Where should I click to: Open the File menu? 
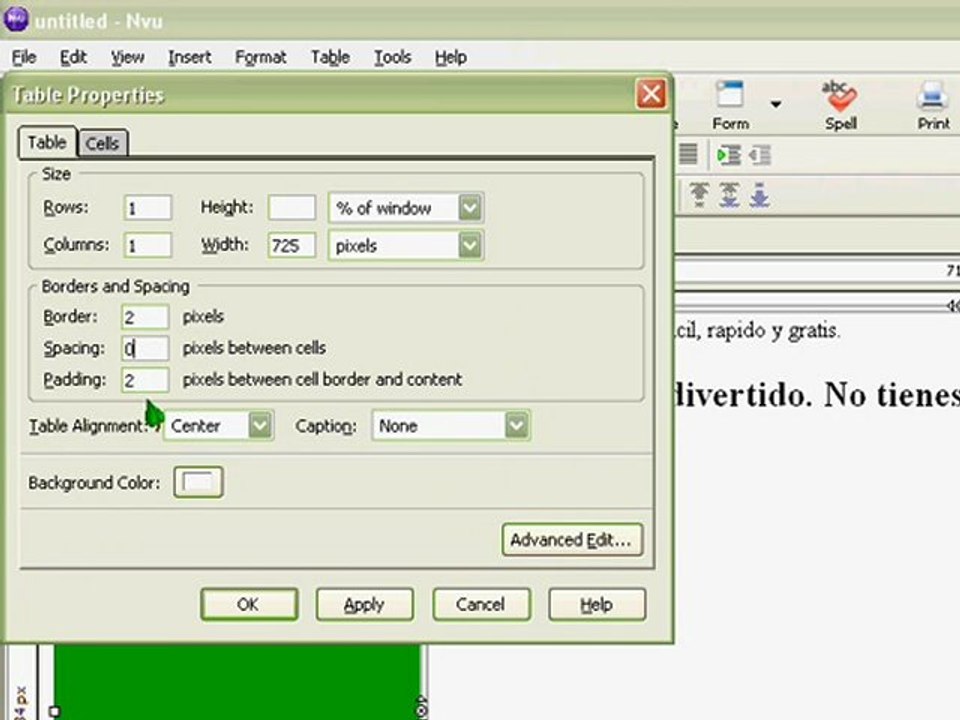click(24, 57)
